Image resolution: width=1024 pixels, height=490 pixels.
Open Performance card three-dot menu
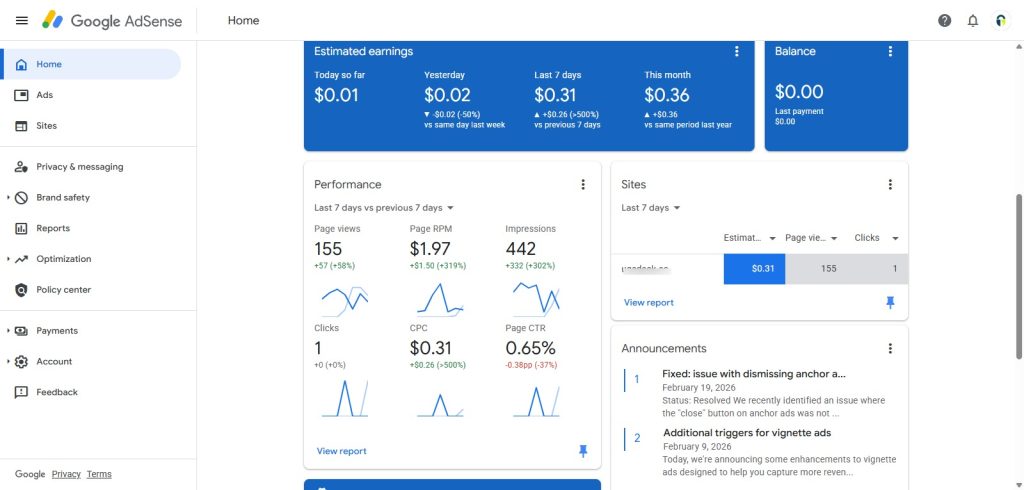click(x=583, y=184)
